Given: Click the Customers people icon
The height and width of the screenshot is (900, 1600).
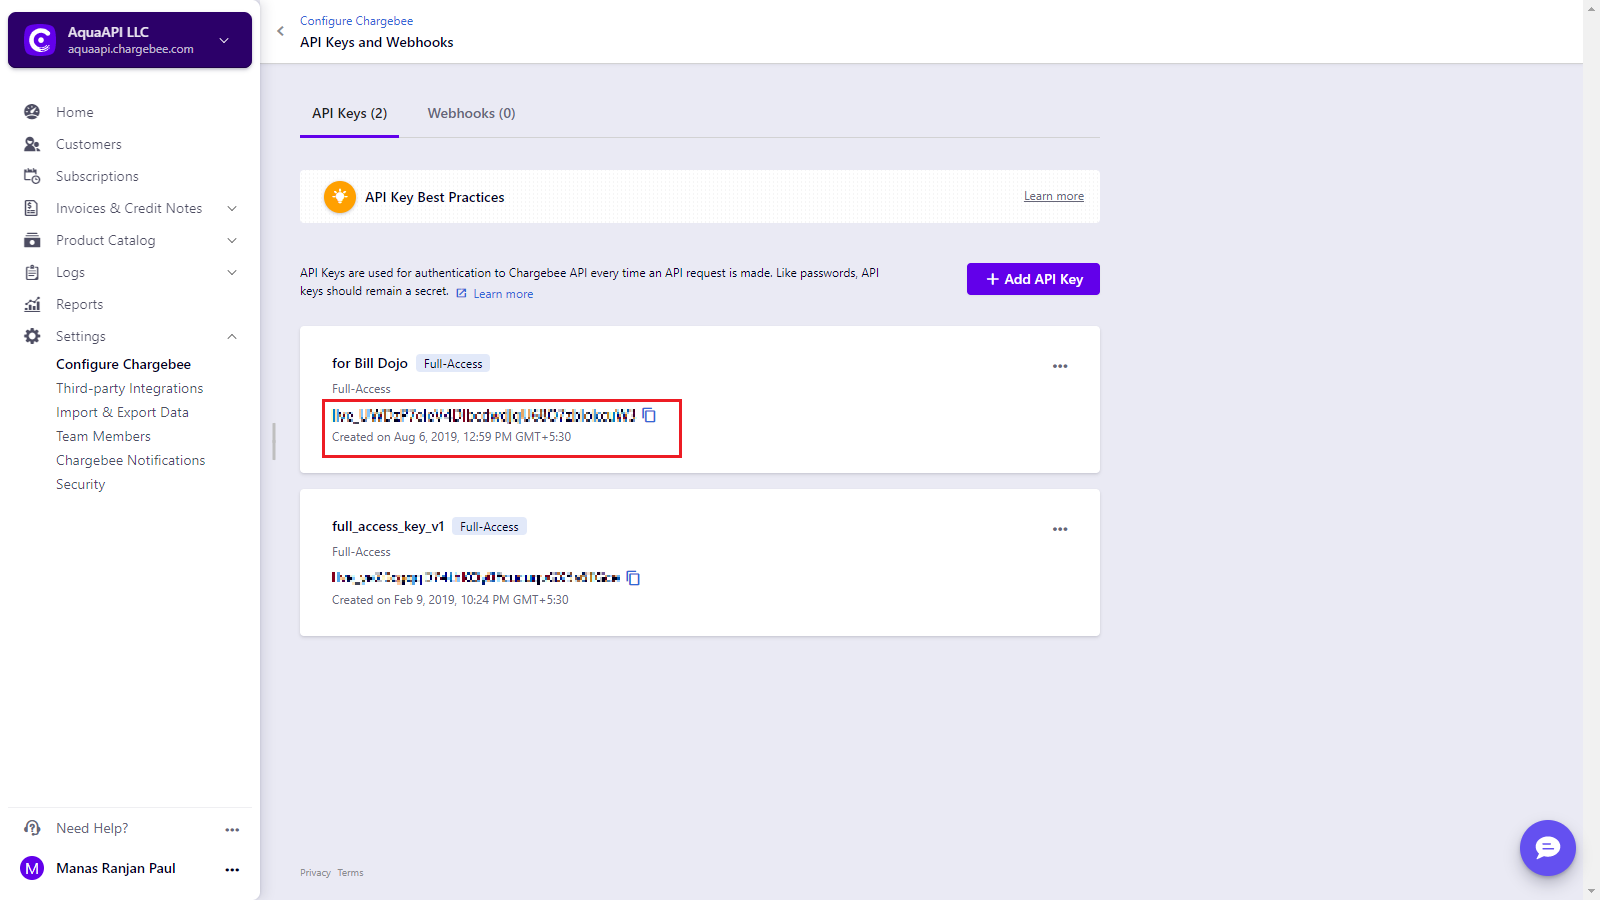Looking at the screenshot, I should coord(32,144).
